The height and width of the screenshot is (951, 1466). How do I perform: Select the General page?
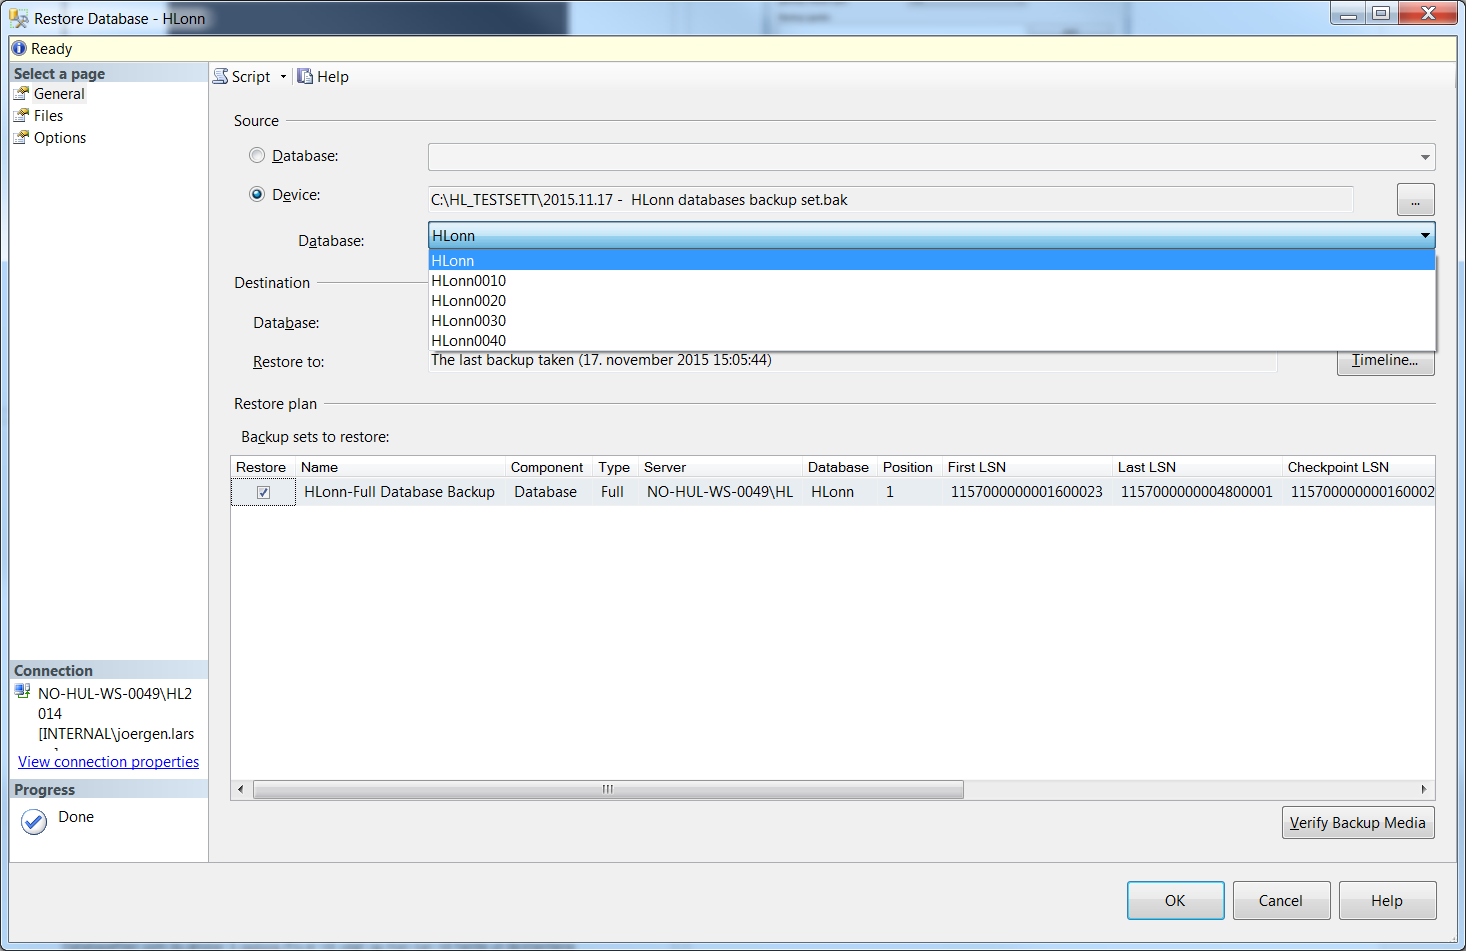(59, 94)
